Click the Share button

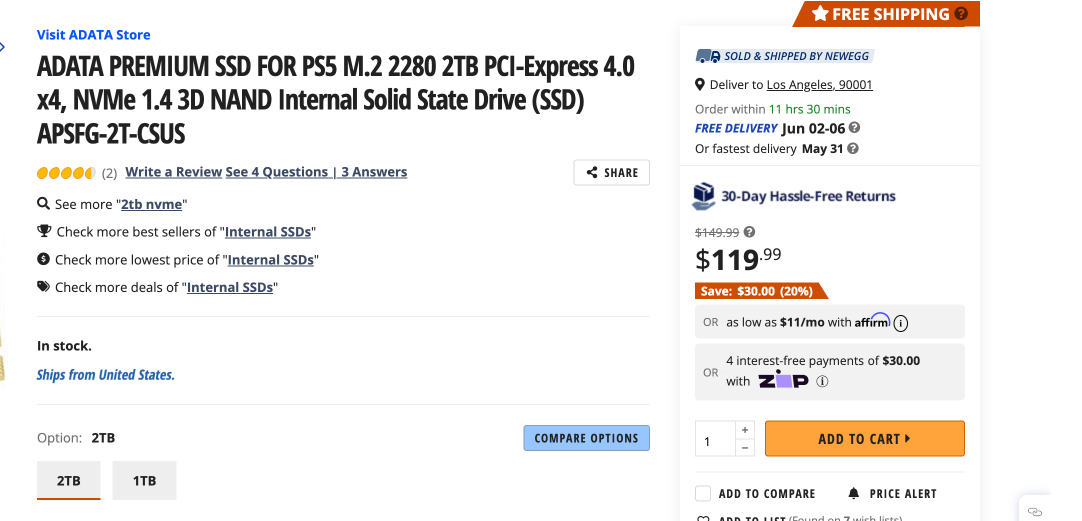click(x=611, y=172)
